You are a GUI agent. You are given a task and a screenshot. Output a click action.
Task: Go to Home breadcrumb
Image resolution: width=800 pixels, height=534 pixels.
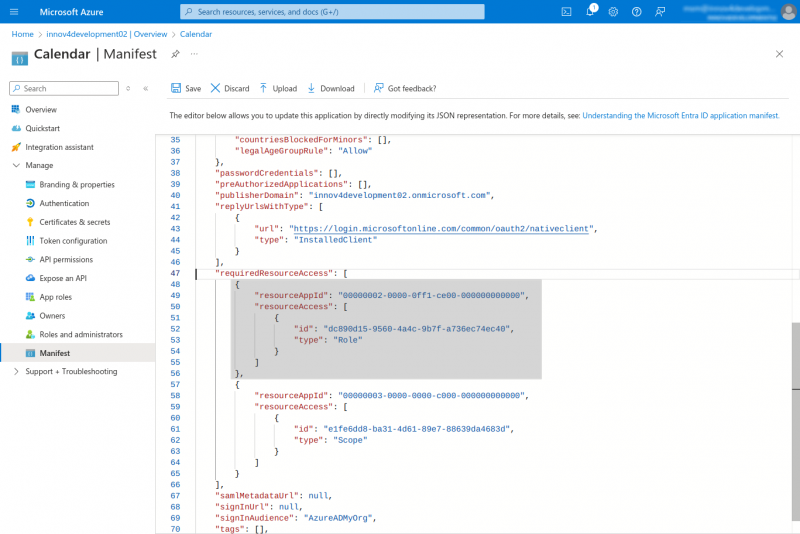22,34
